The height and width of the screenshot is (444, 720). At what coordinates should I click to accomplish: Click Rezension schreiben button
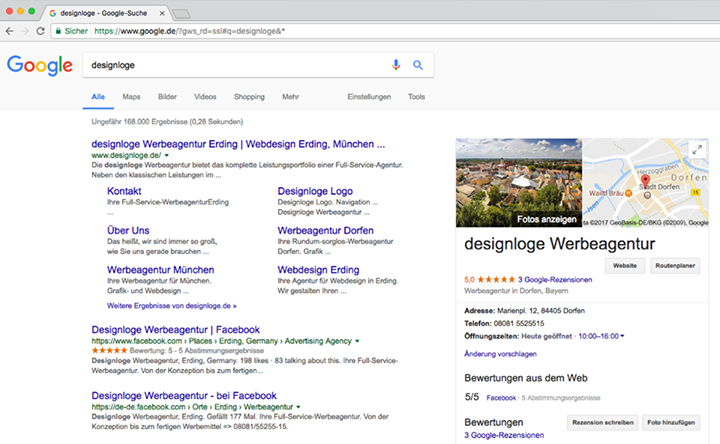pos(602,422)
